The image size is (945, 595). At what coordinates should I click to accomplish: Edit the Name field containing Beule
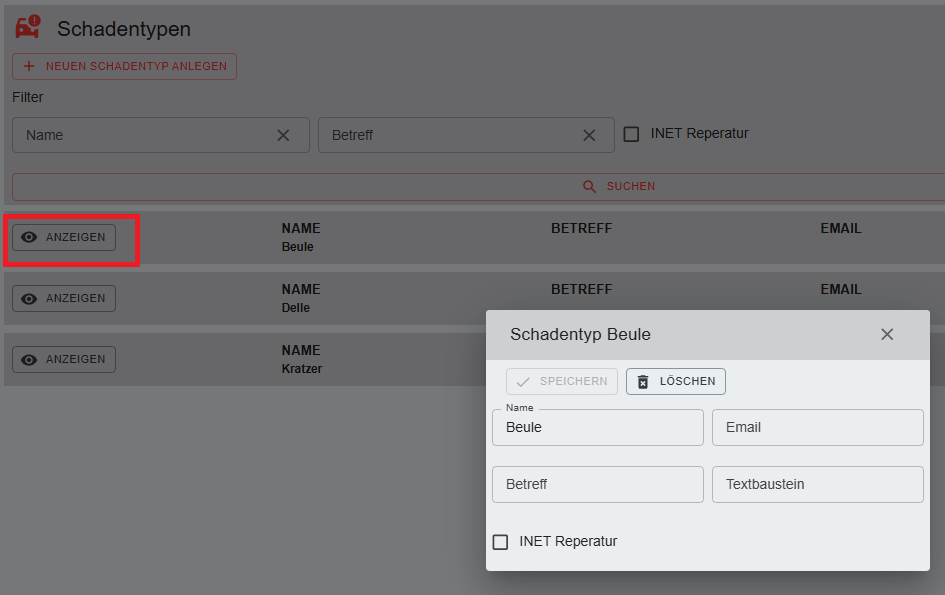597,428
